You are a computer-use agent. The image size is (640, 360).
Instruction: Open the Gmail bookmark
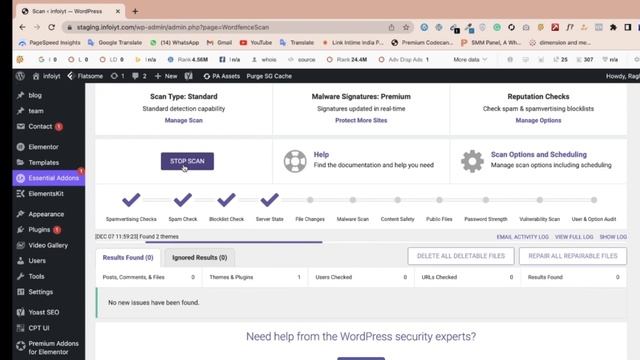click(x=220, y=42)
